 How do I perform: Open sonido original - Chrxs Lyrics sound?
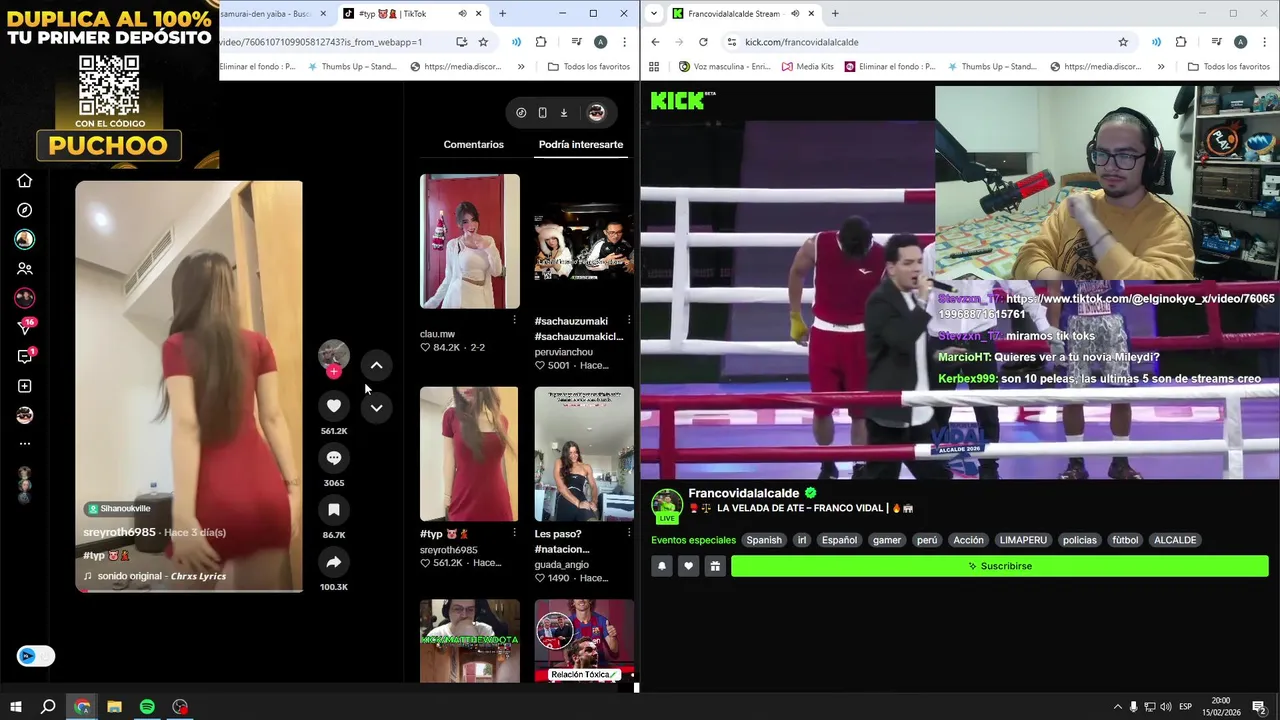point(155,576)
